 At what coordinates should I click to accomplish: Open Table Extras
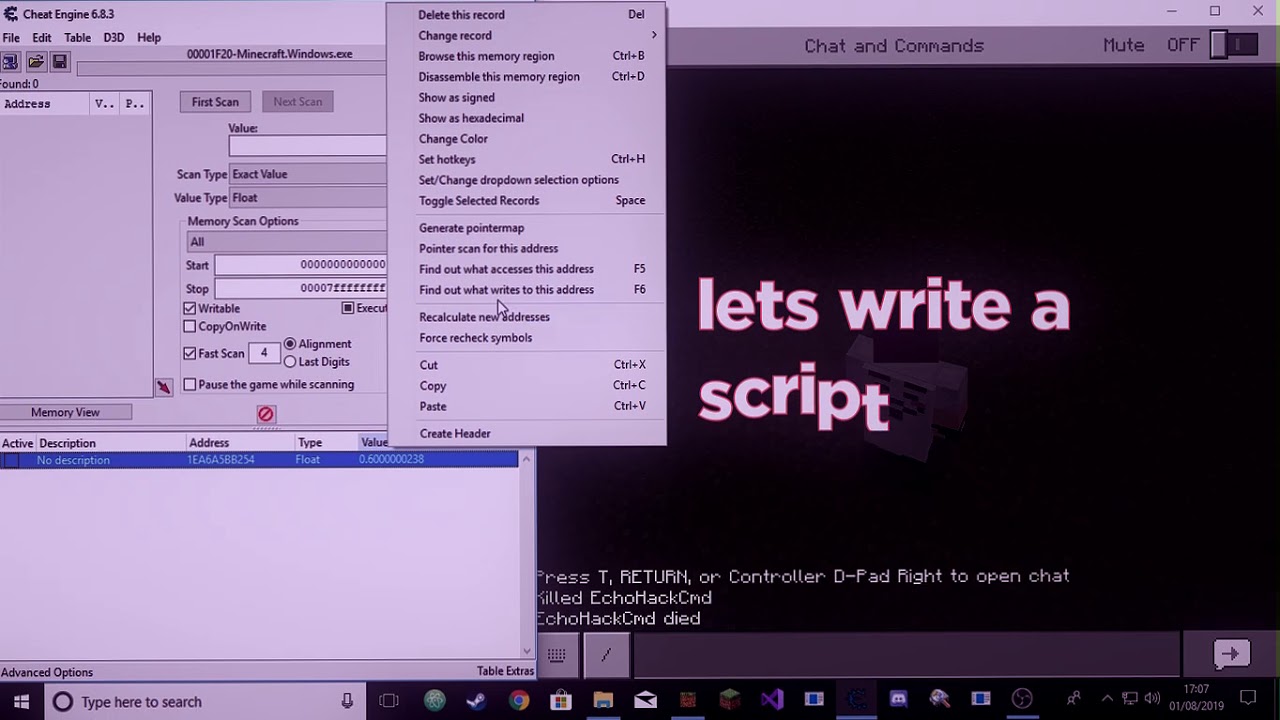[505, 671]
